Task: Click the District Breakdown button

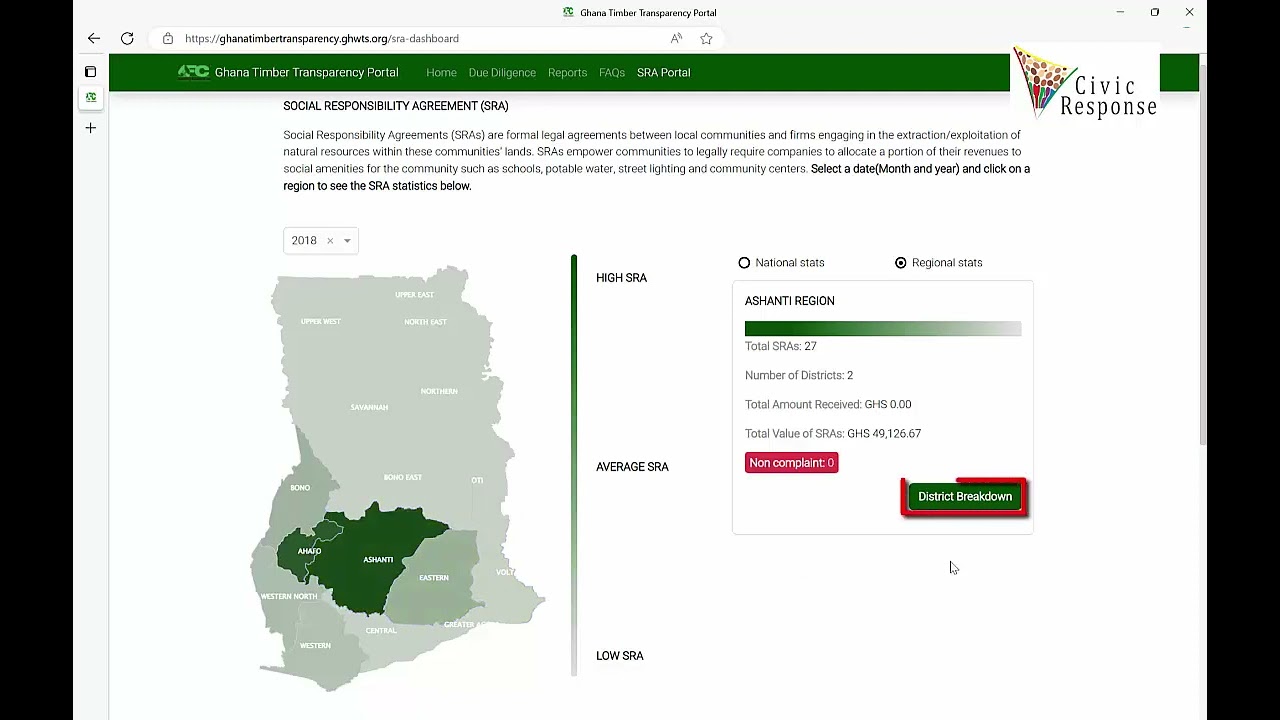Action: click(x=965, y=497)
